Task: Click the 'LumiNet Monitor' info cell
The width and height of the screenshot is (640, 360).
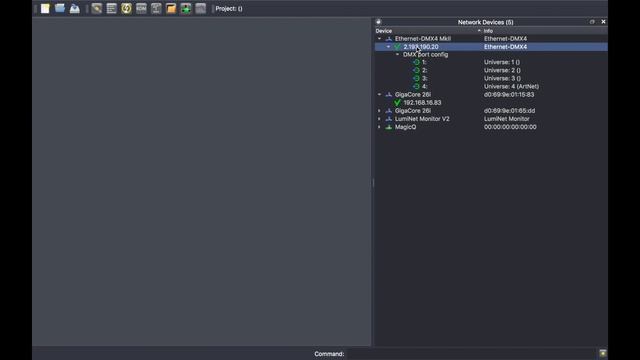Action: [507, 119]
